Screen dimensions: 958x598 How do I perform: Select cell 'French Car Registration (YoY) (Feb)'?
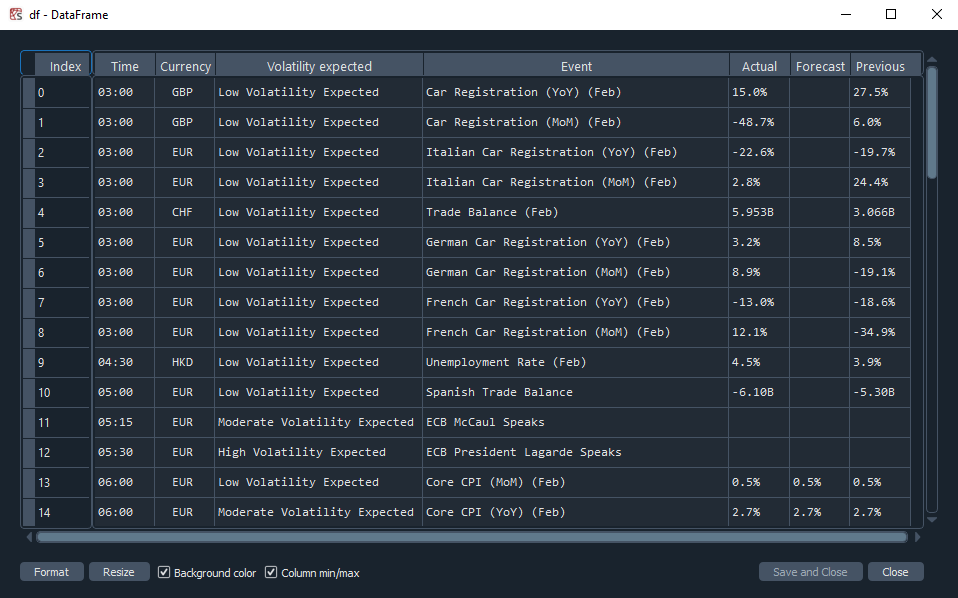point(576,302)
